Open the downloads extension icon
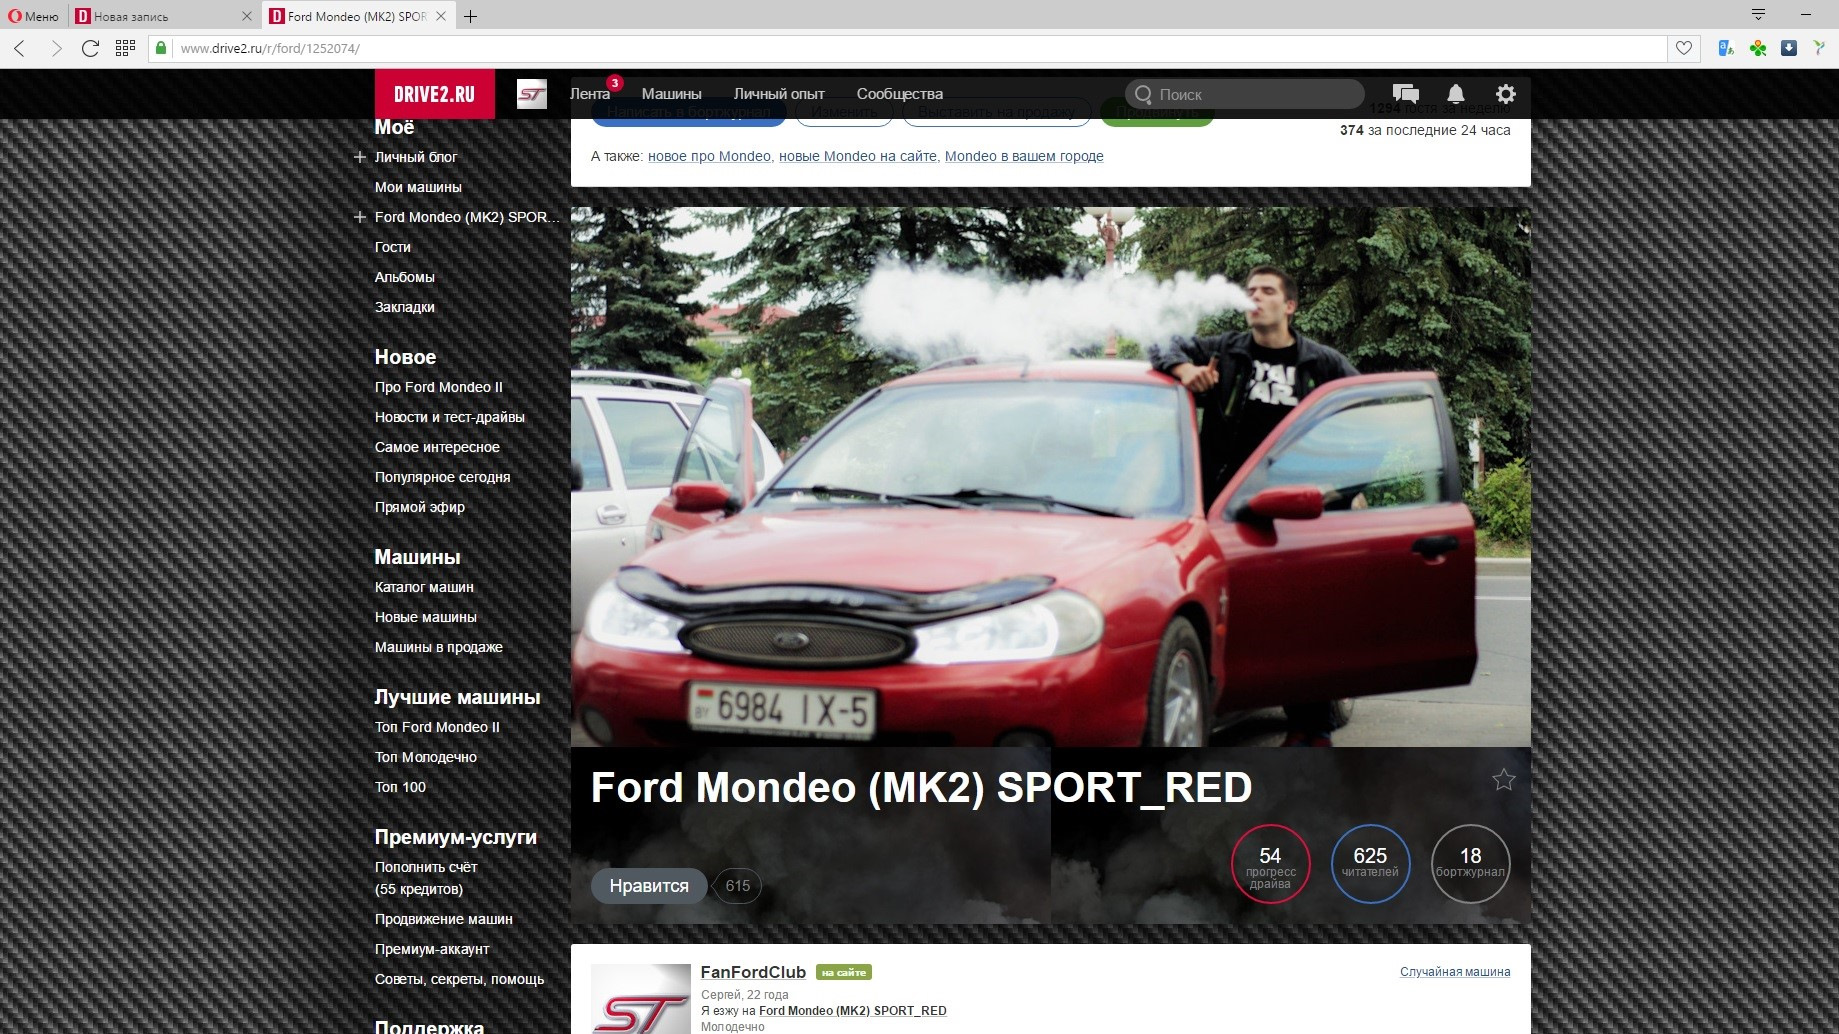The image size is (1839, 1034). [x=1789, y=48]
